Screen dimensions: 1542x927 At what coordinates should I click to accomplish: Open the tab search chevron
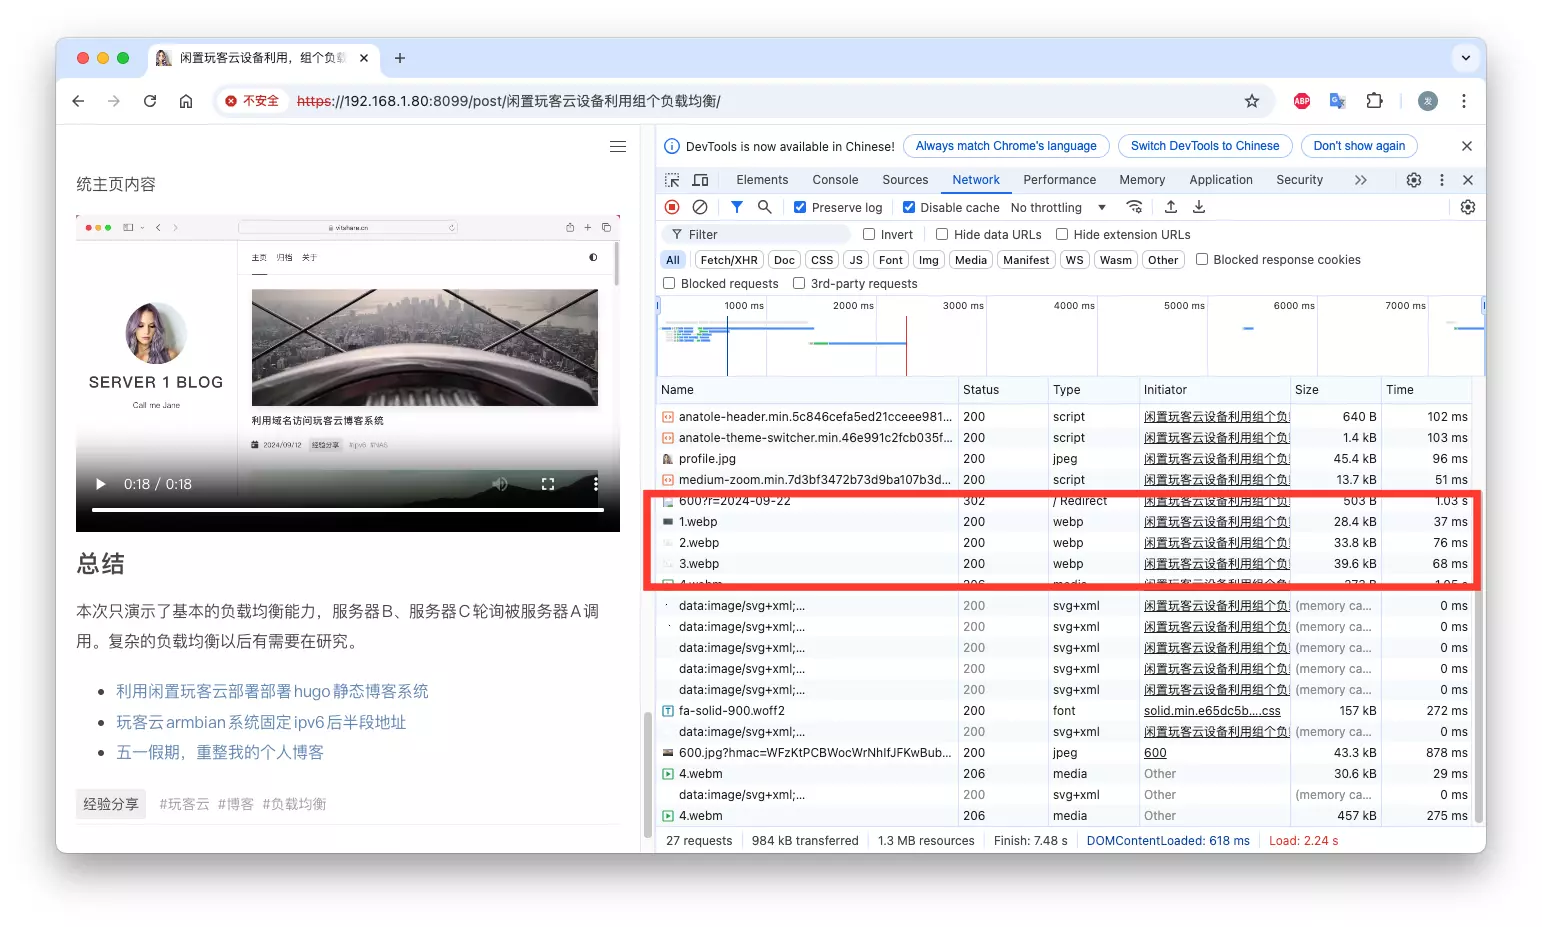click(1465, 58)
